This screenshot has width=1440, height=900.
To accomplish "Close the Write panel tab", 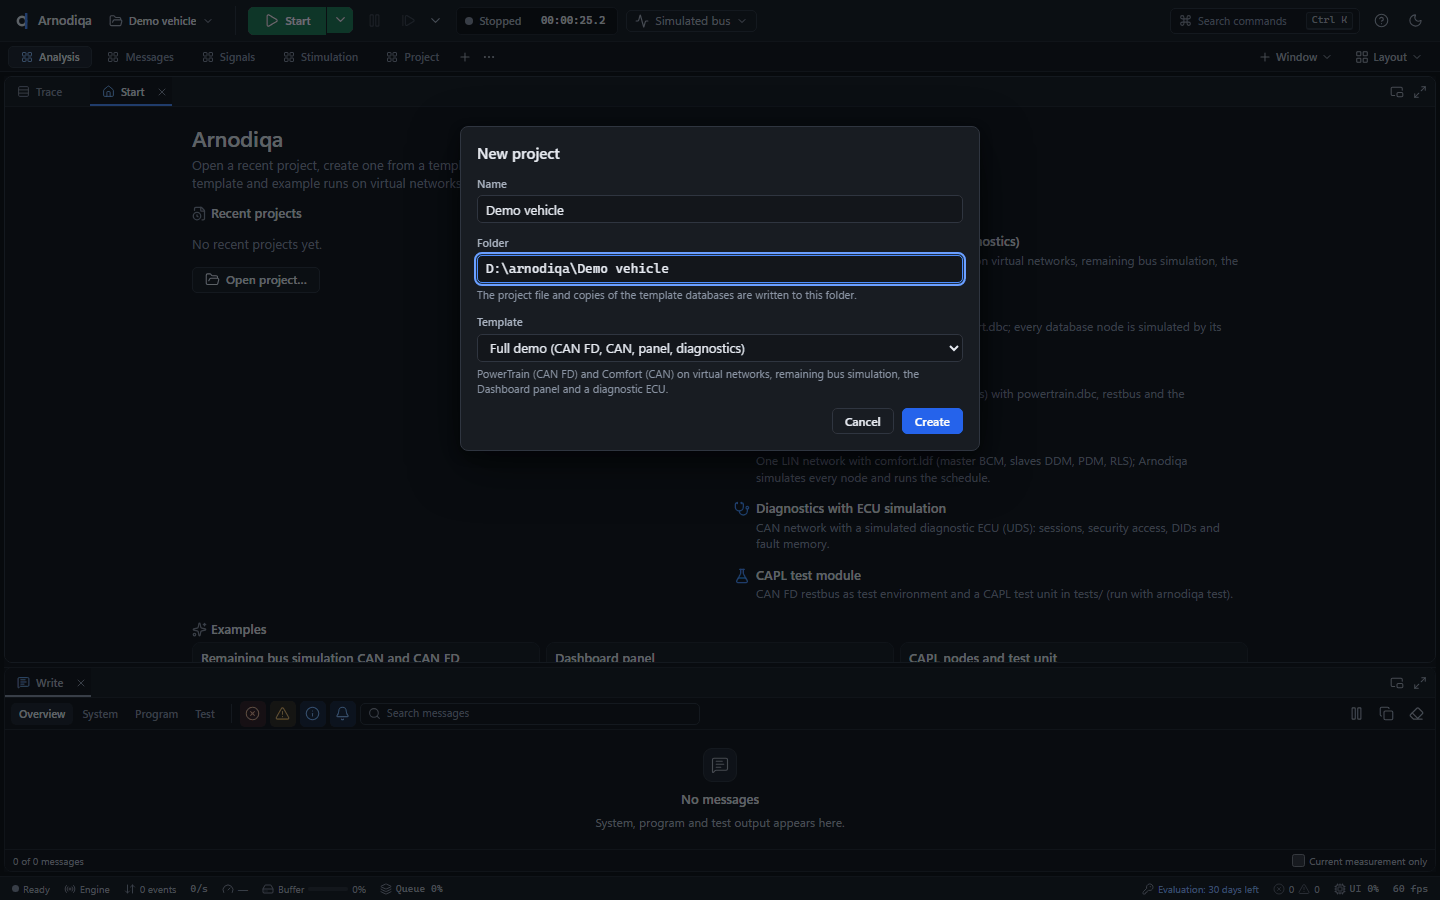I will pyautogui.click(x=81, y=683).
